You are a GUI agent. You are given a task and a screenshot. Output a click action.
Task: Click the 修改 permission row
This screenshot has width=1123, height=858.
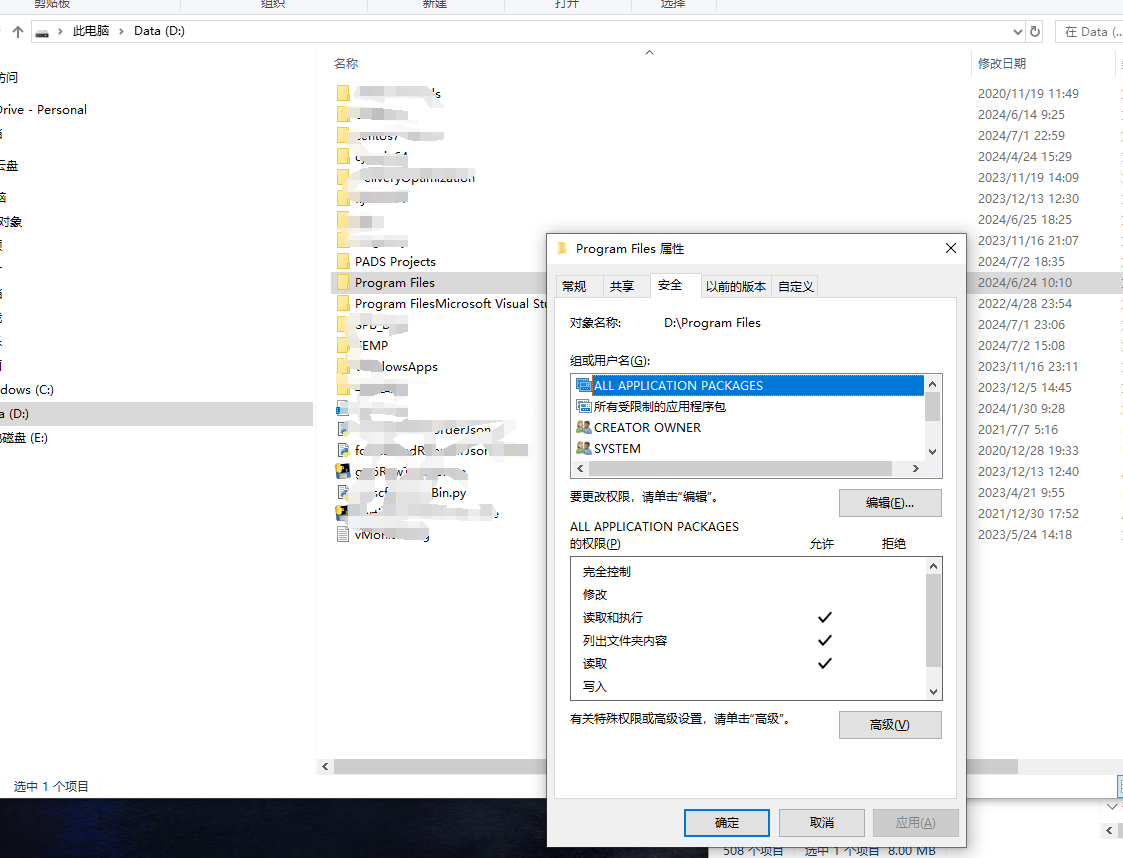click(x=748, y=594)
